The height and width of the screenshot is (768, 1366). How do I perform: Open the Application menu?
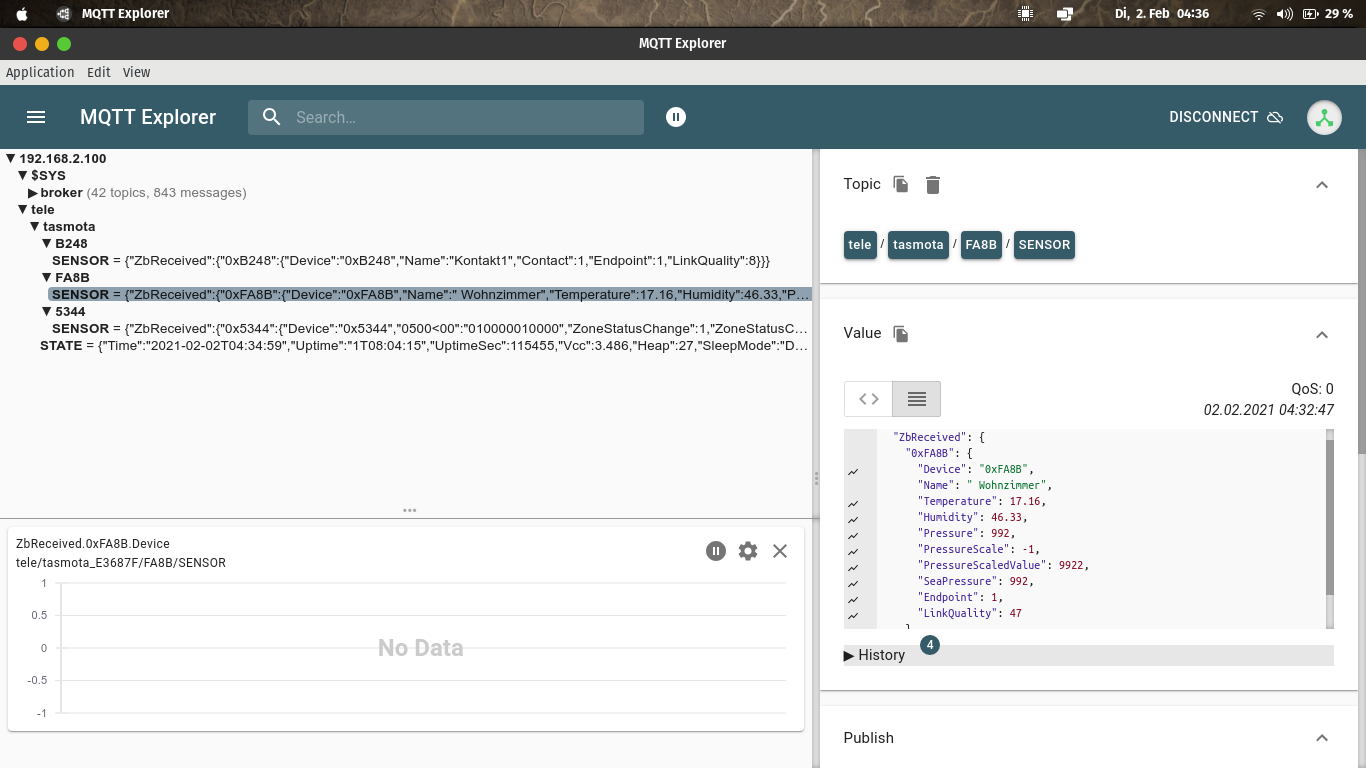(x=40, y=72)
